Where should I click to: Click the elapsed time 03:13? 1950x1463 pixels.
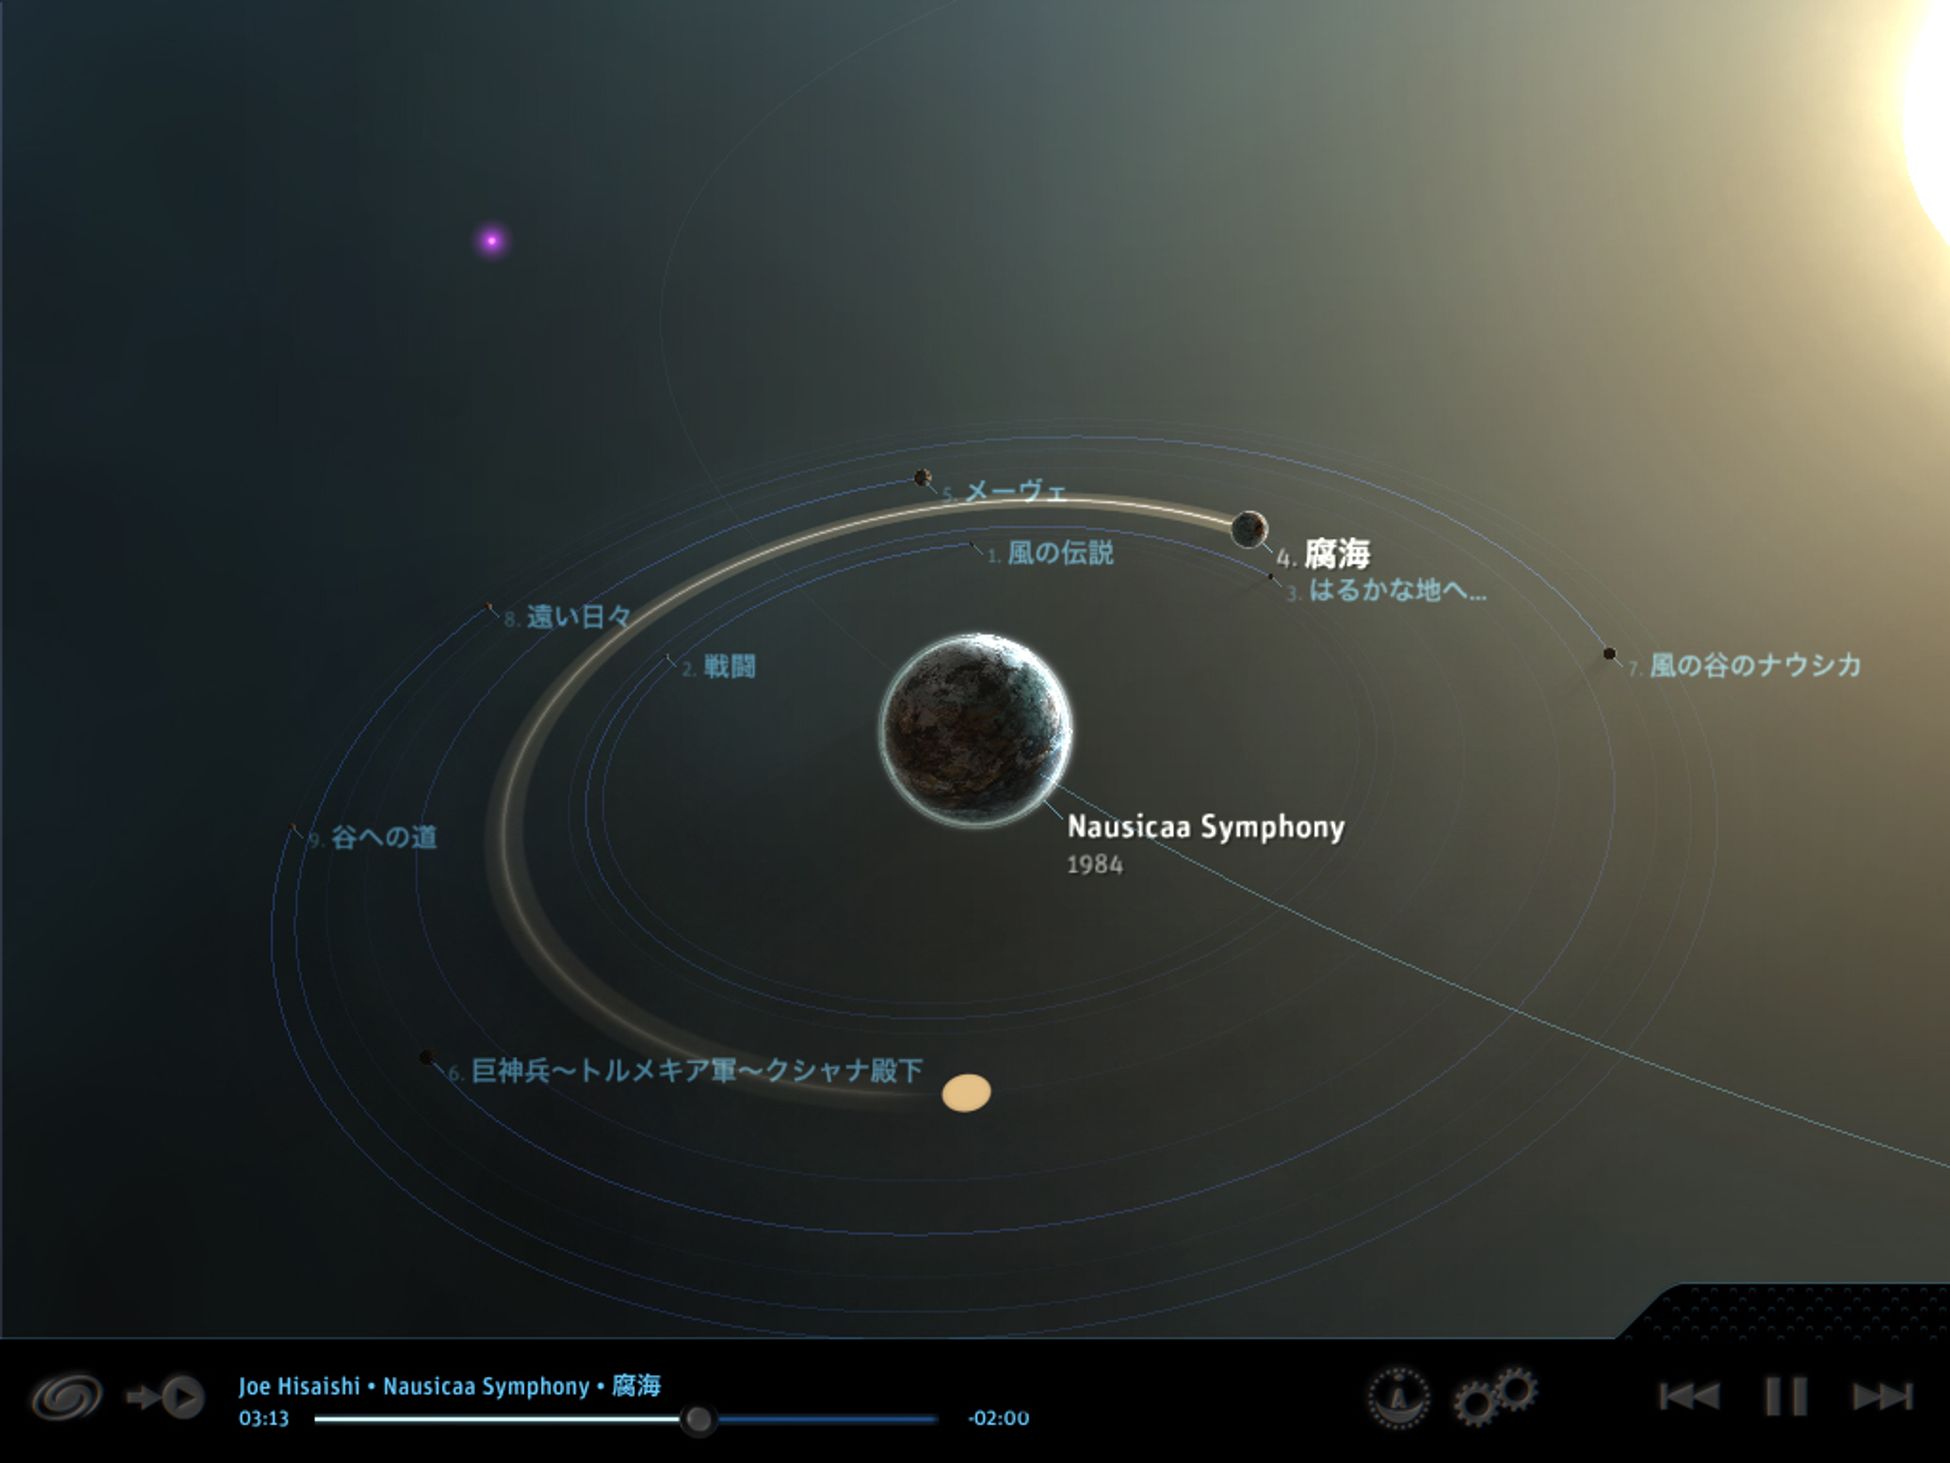tap(263, 1418)
